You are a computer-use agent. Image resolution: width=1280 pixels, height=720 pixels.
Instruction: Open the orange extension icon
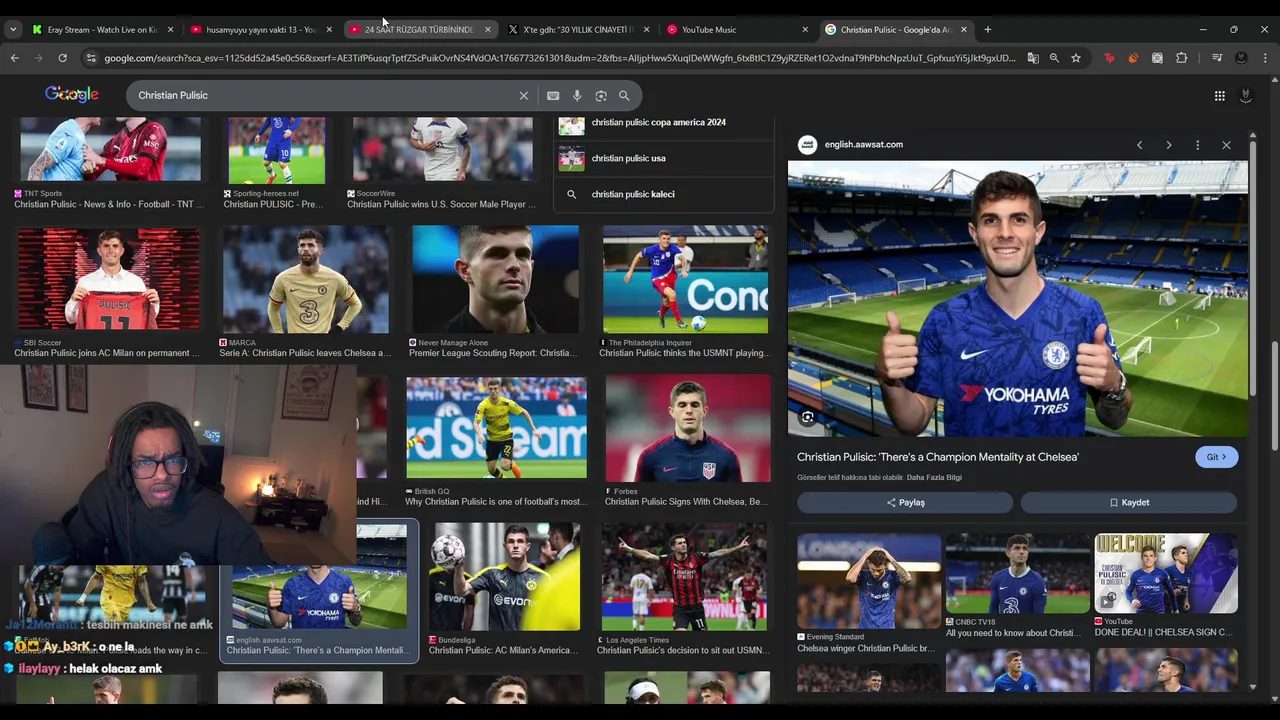click(1133, 58)
